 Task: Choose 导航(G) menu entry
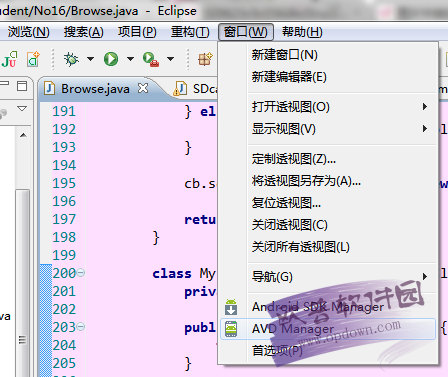(x=328, y=276)
